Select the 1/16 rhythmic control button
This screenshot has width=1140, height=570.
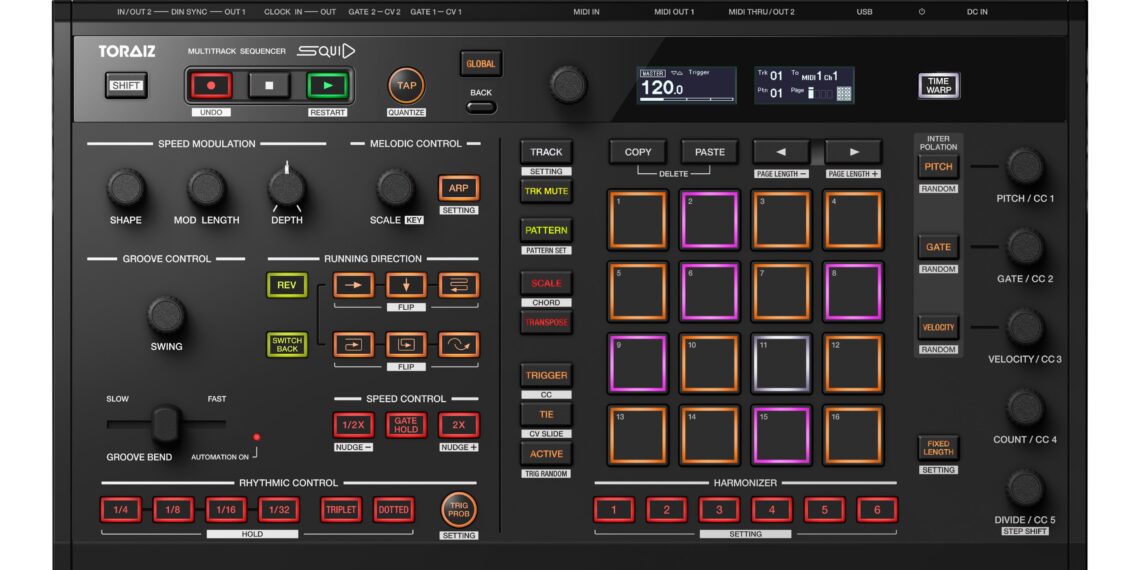tap(225, 510)
